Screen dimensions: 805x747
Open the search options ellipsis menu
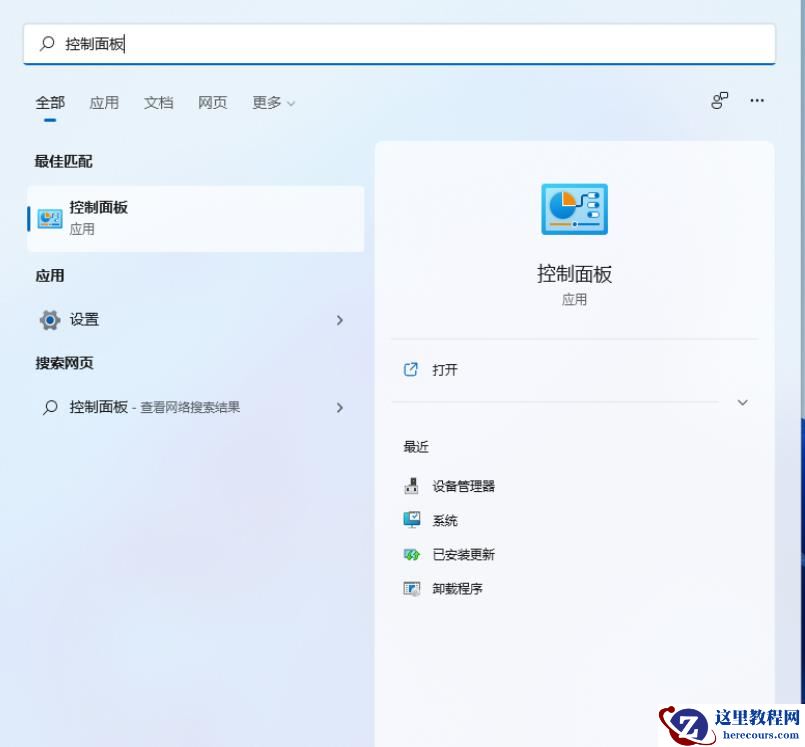[756, 101]
